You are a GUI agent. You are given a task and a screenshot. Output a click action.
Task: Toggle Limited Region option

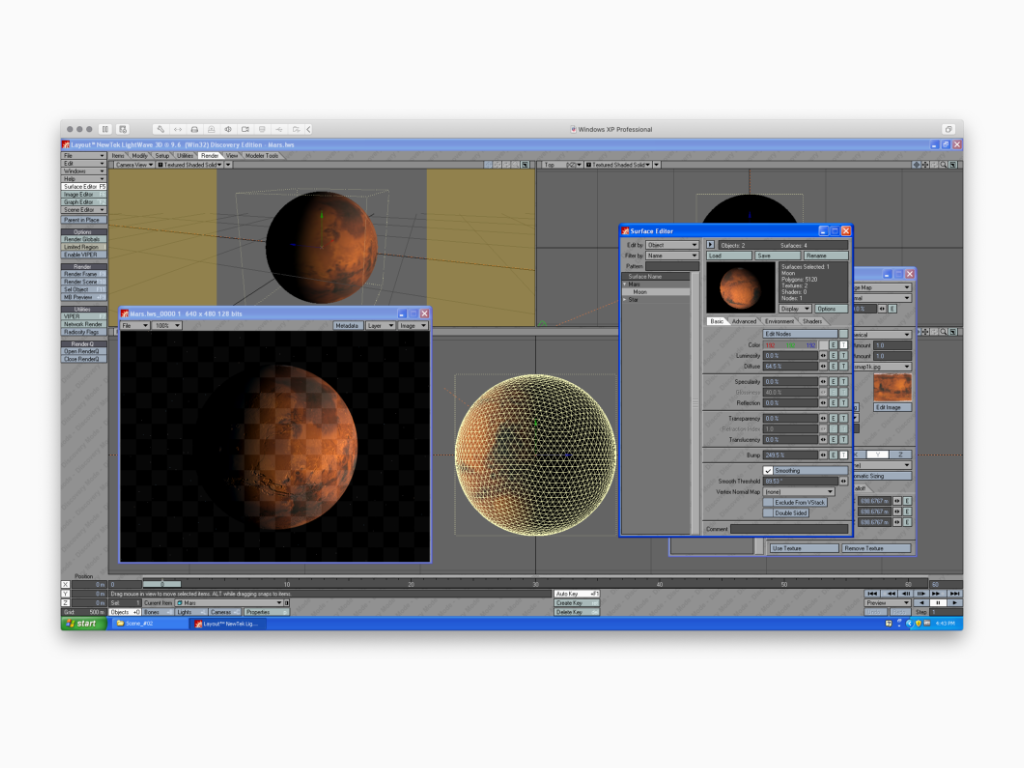pos(84,247)
